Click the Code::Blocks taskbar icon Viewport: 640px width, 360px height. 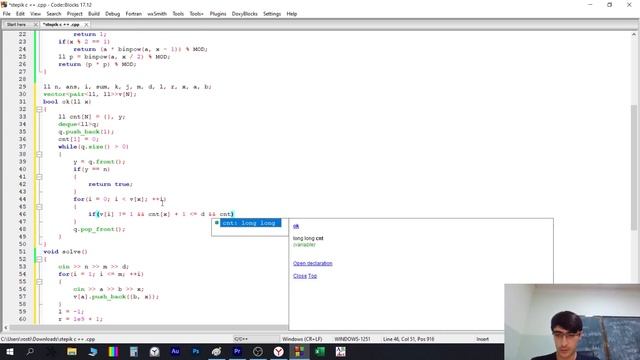coord(300,351)
